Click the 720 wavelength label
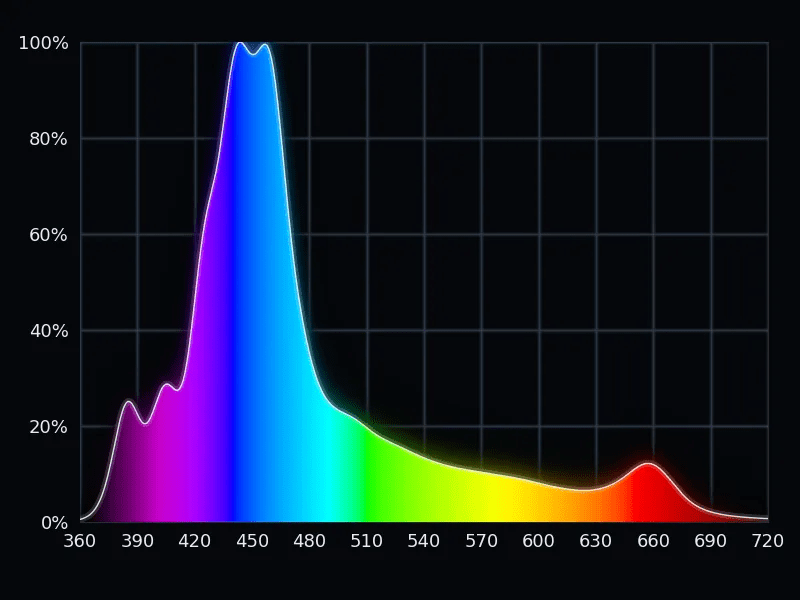800x600 pixels. (768, 541)
